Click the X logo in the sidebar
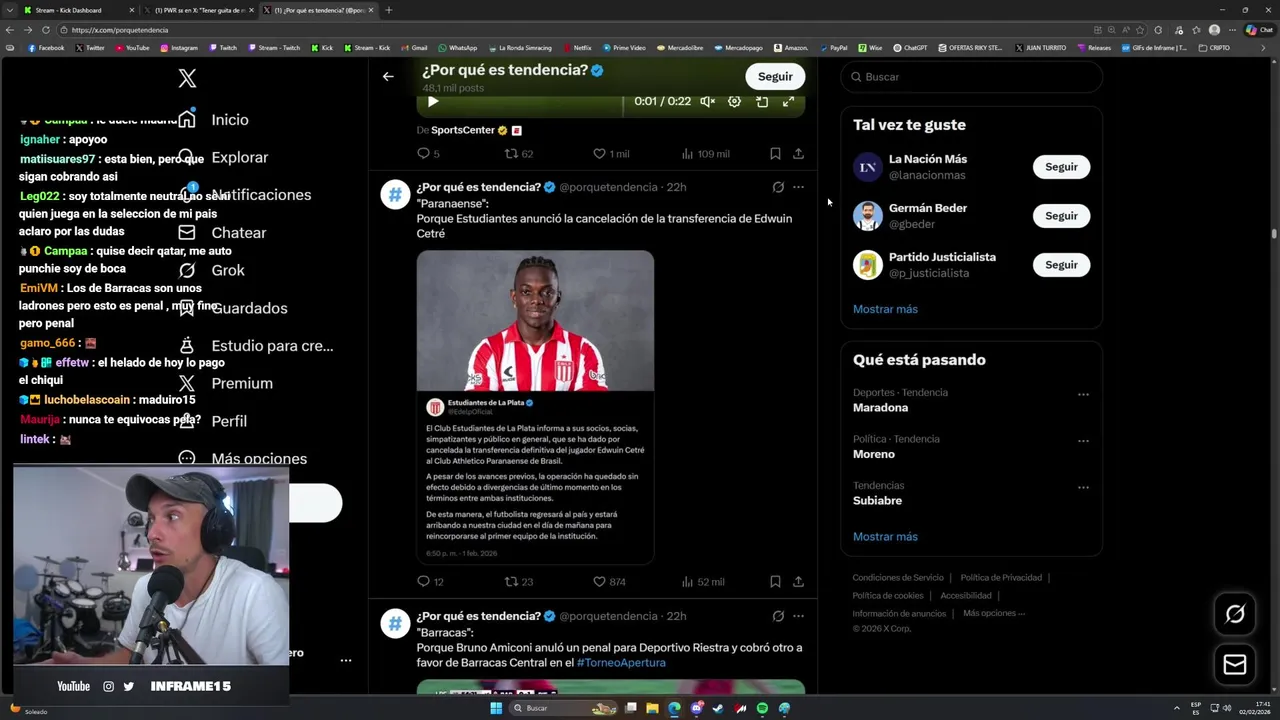The height and width of the screenshot is (720, 1280). pos(187,78)
